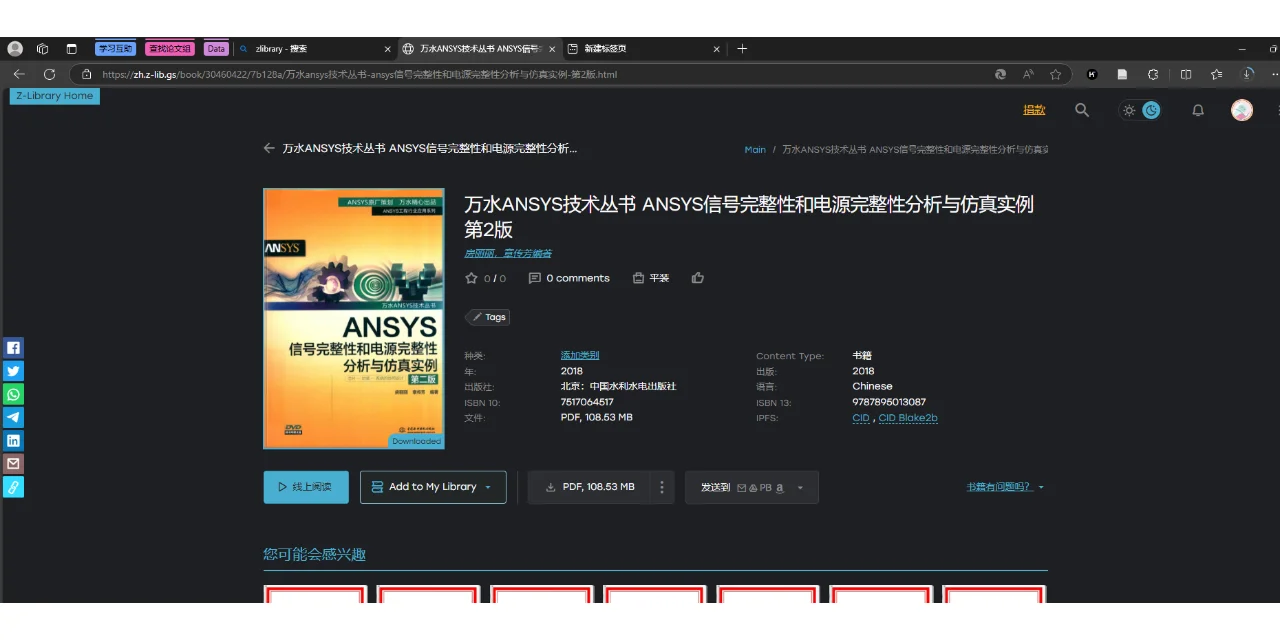Click the ANSYS book cover image

(354, 319)
